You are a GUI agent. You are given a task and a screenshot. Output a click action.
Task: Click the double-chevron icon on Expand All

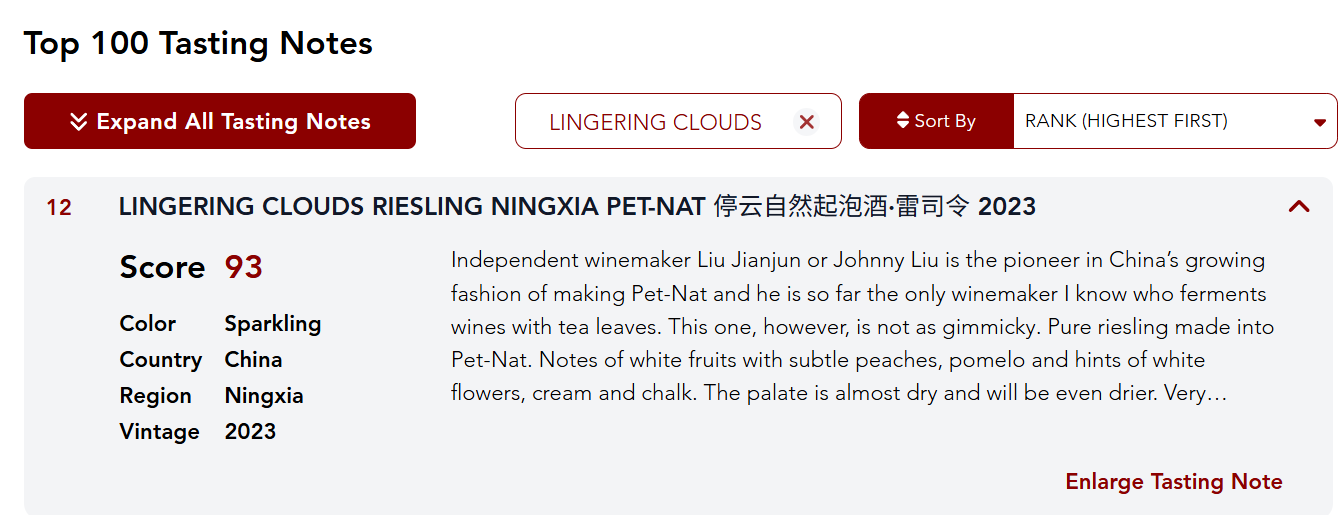(x=79, y=122)
